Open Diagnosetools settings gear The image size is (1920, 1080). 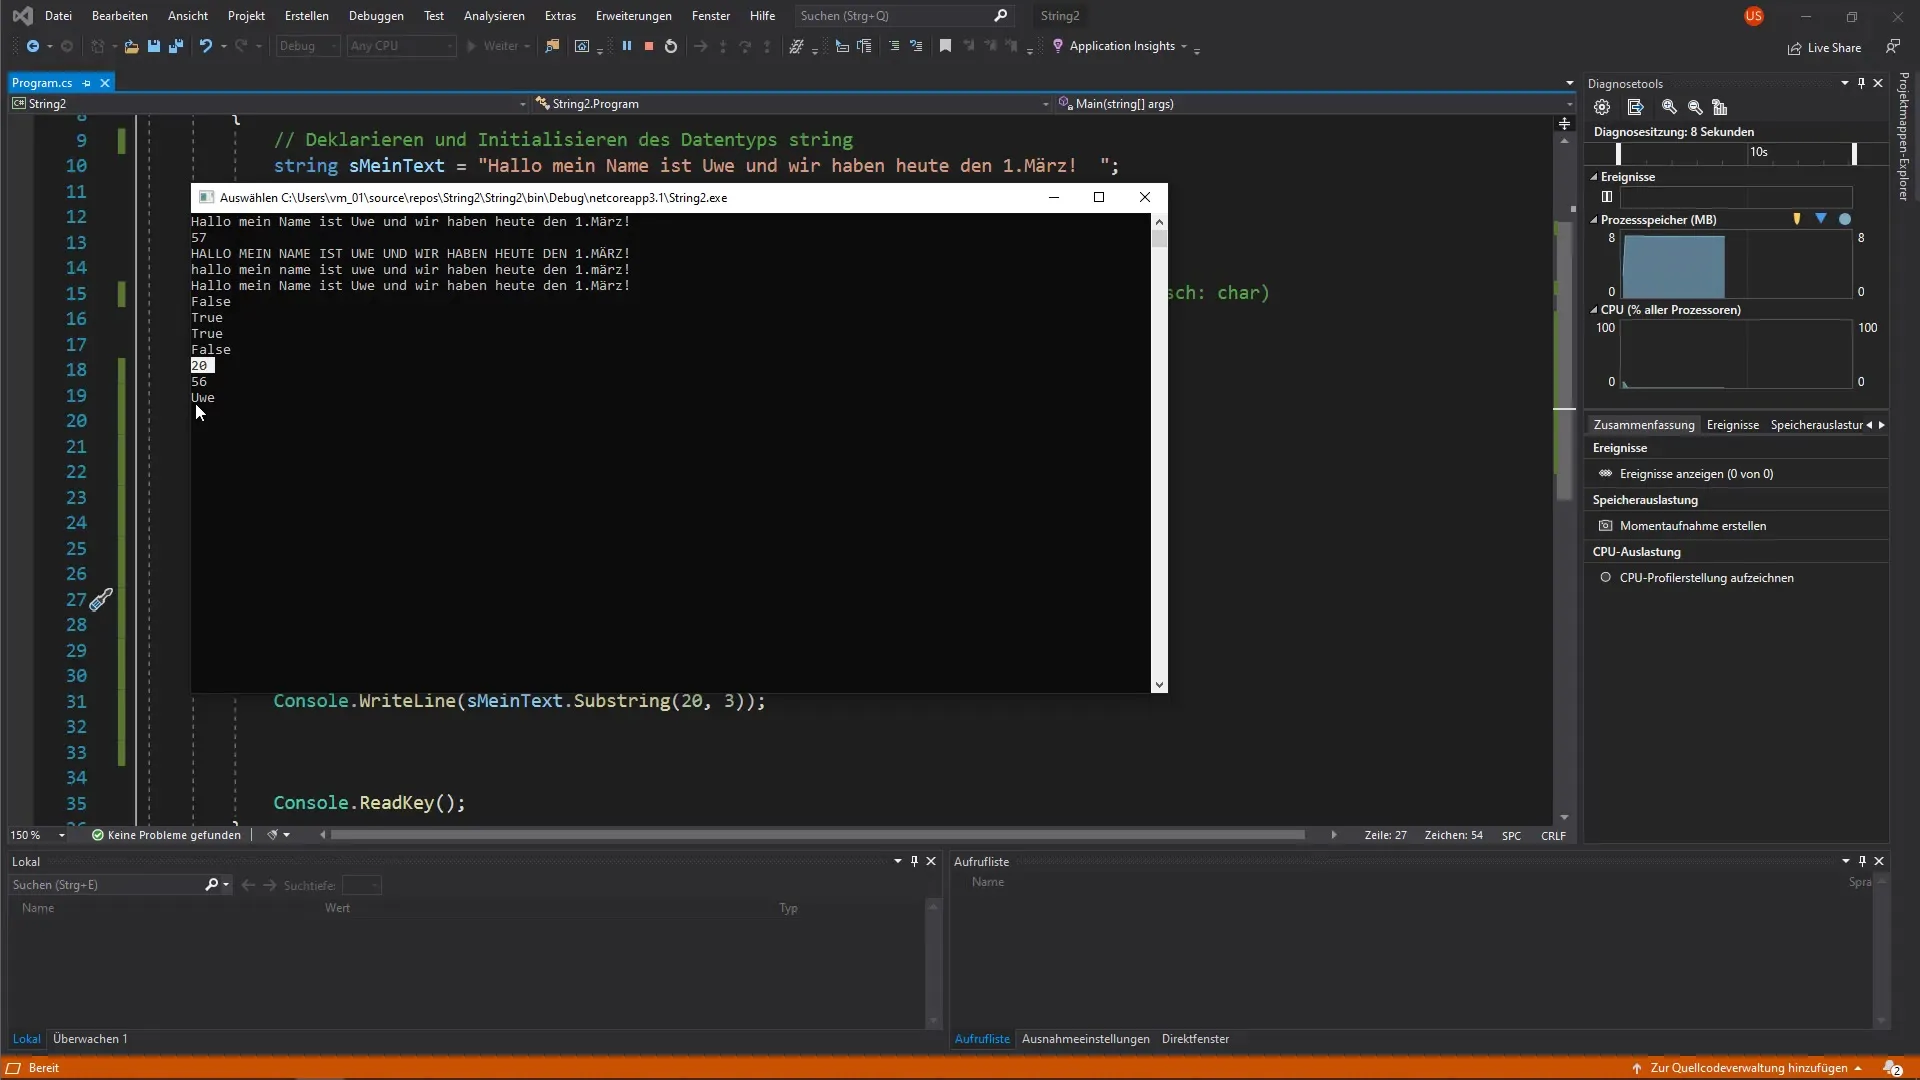pos(1602,107)
